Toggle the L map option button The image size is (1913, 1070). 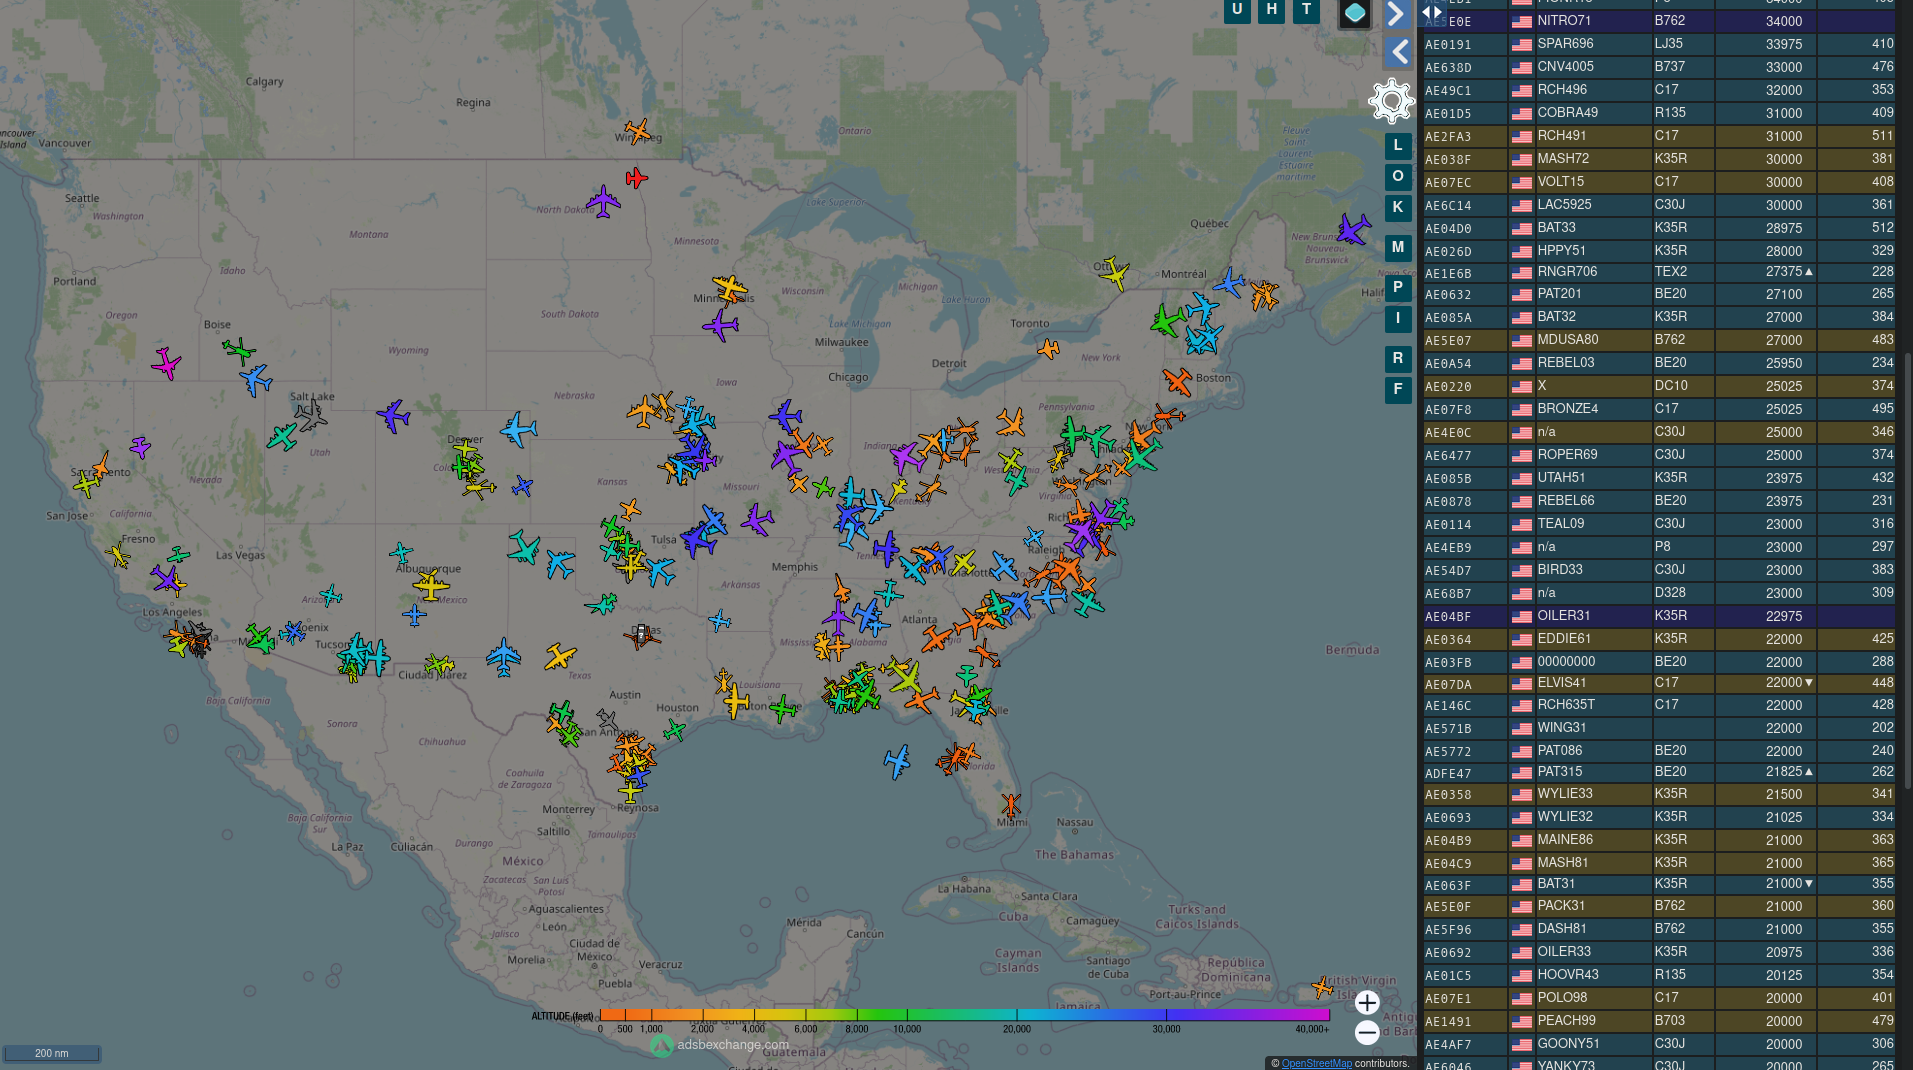point(1398,146)
